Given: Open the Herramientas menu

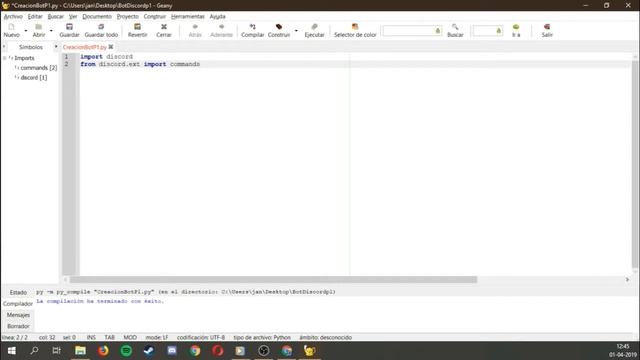Looking at the screenshot, I should 187,16.
